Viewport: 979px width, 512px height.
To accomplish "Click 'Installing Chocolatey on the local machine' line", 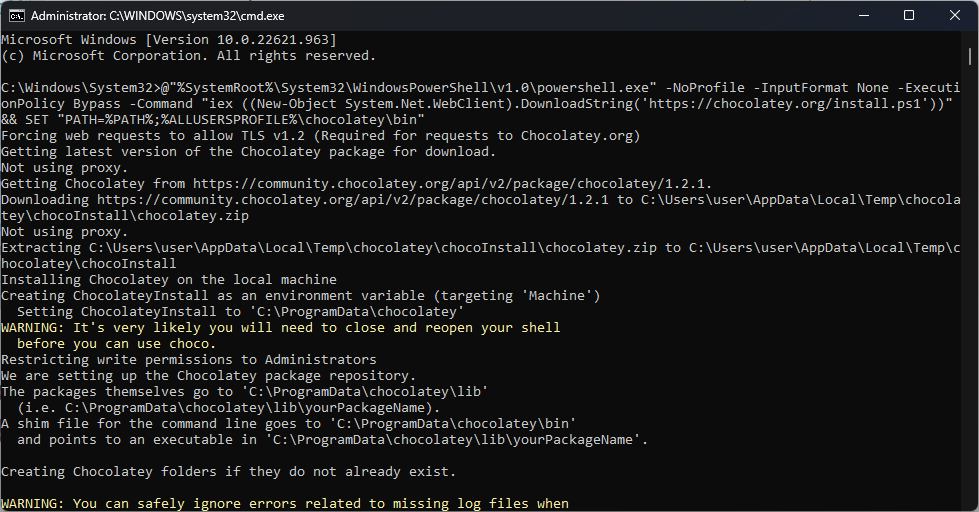I will [169, 280].
